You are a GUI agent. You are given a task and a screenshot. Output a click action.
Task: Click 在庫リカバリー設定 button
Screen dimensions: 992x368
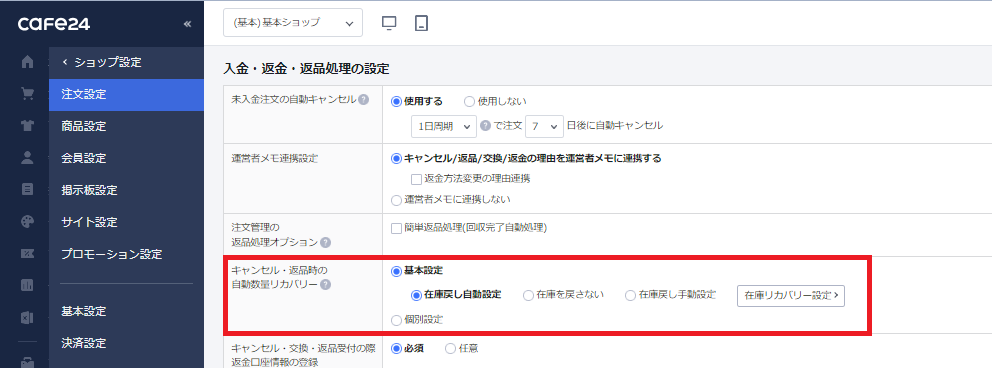coord(791,295)
